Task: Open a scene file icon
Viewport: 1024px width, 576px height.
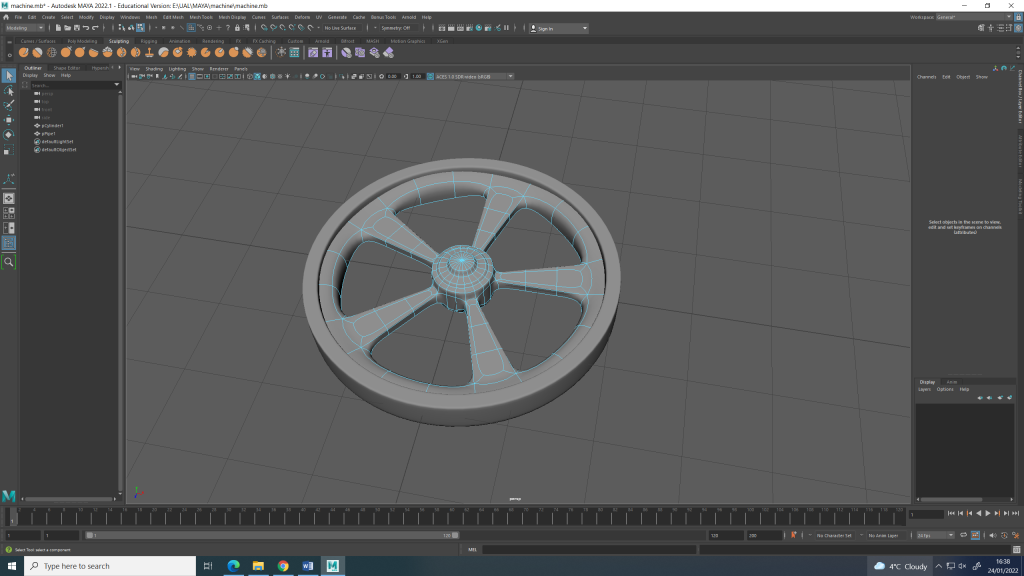Action: tap(67, 28)
